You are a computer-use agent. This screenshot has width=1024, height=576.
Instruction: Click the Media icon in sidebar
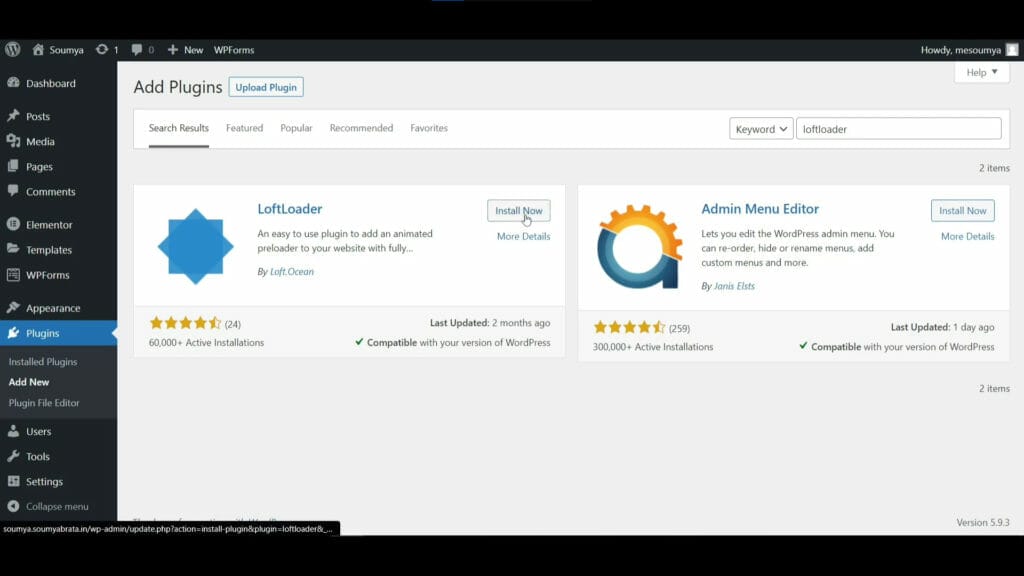pos(14,141)
